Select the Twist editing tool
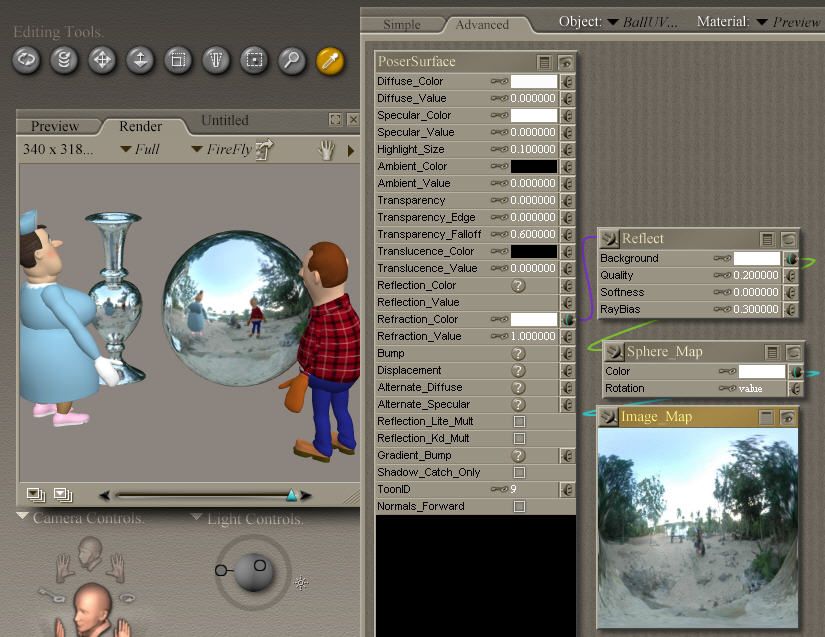This screenshot has height=637, width=825. (64, 60)
